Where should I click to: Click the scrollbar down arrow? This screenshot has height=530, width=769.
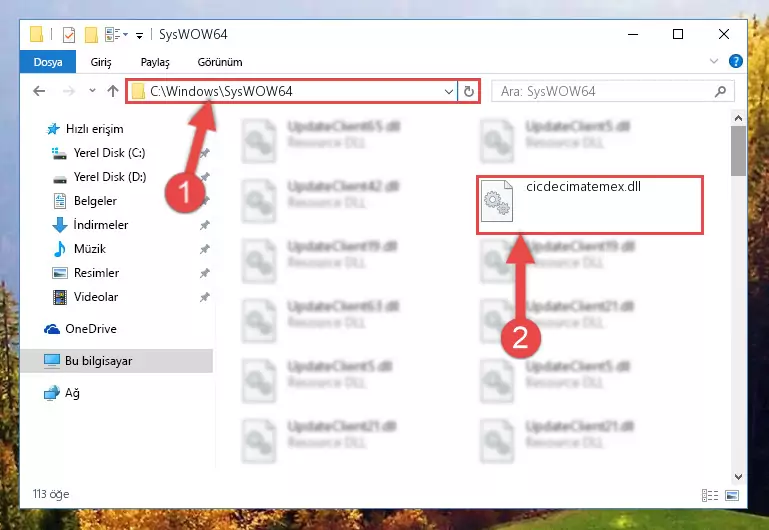[x=738, y=477]
